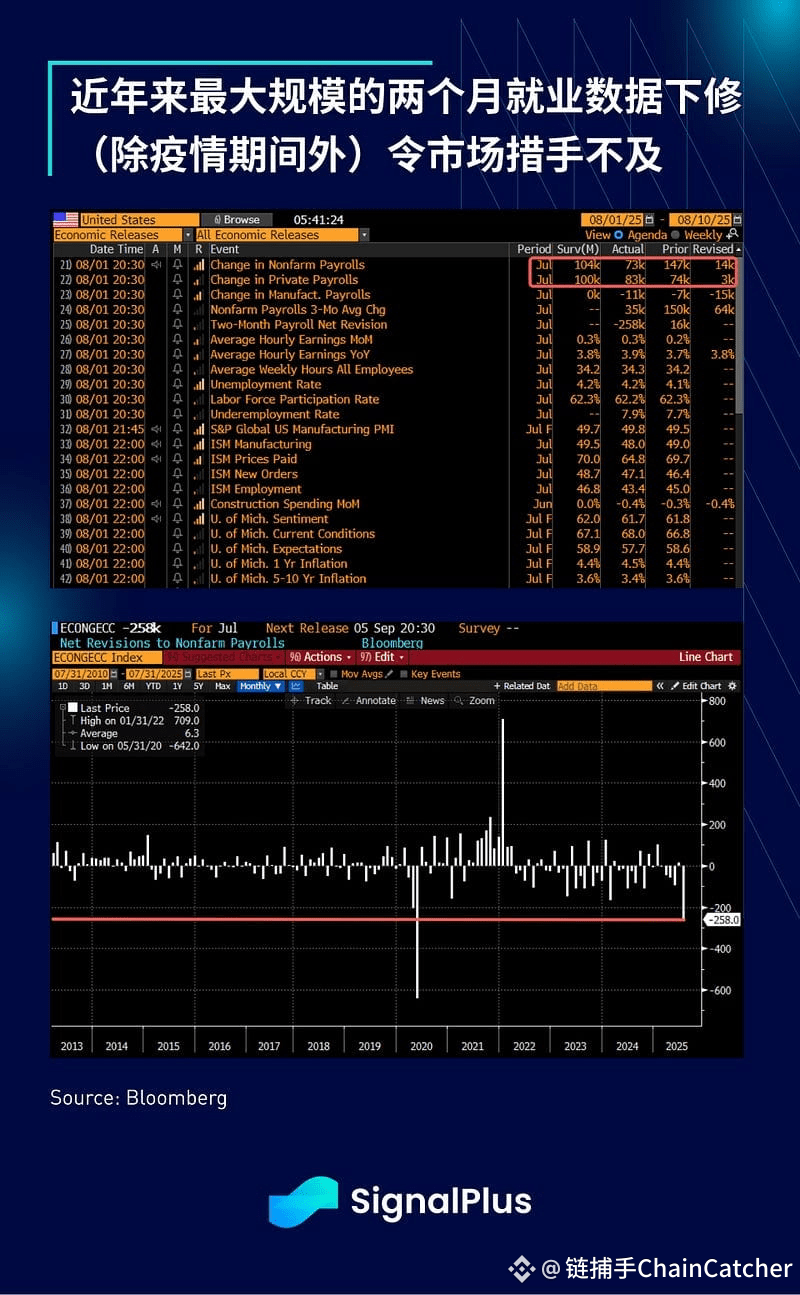
Task: Toggle the Last Price legend checkbox
Action: (71, 708)
